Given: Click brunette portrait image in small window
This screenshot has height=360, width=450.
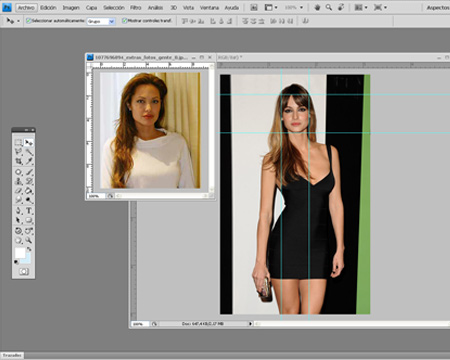Looking at the screenshot, I should pyautogui.click(x=150, y=130).
